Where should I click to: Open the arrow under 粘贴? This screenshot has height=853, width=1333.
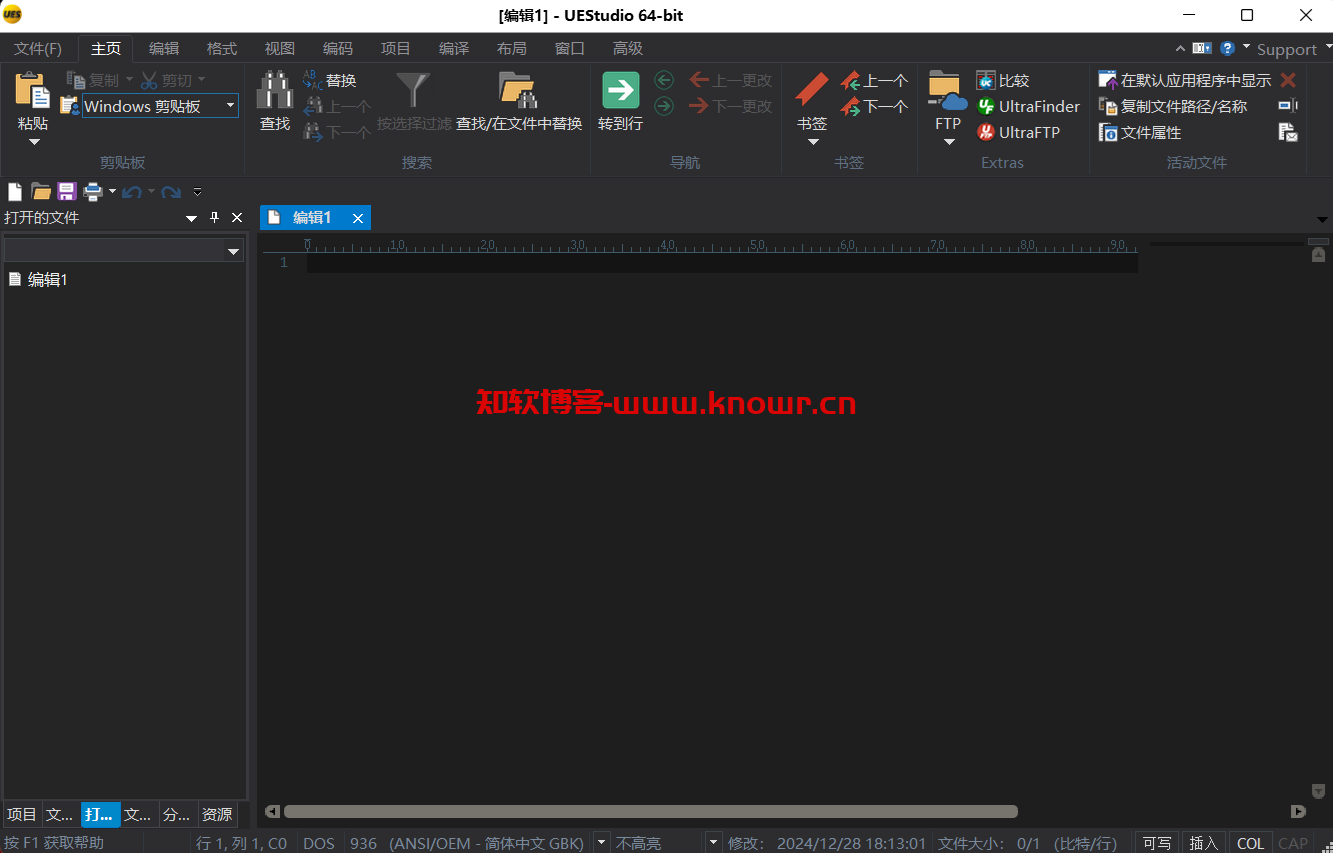pos(33,142)
